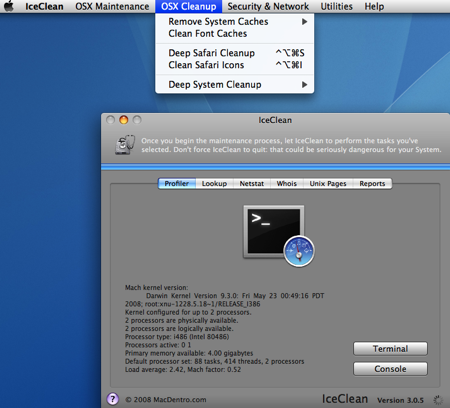
Task: Click the Console button
Action: [x=390, y=369]
